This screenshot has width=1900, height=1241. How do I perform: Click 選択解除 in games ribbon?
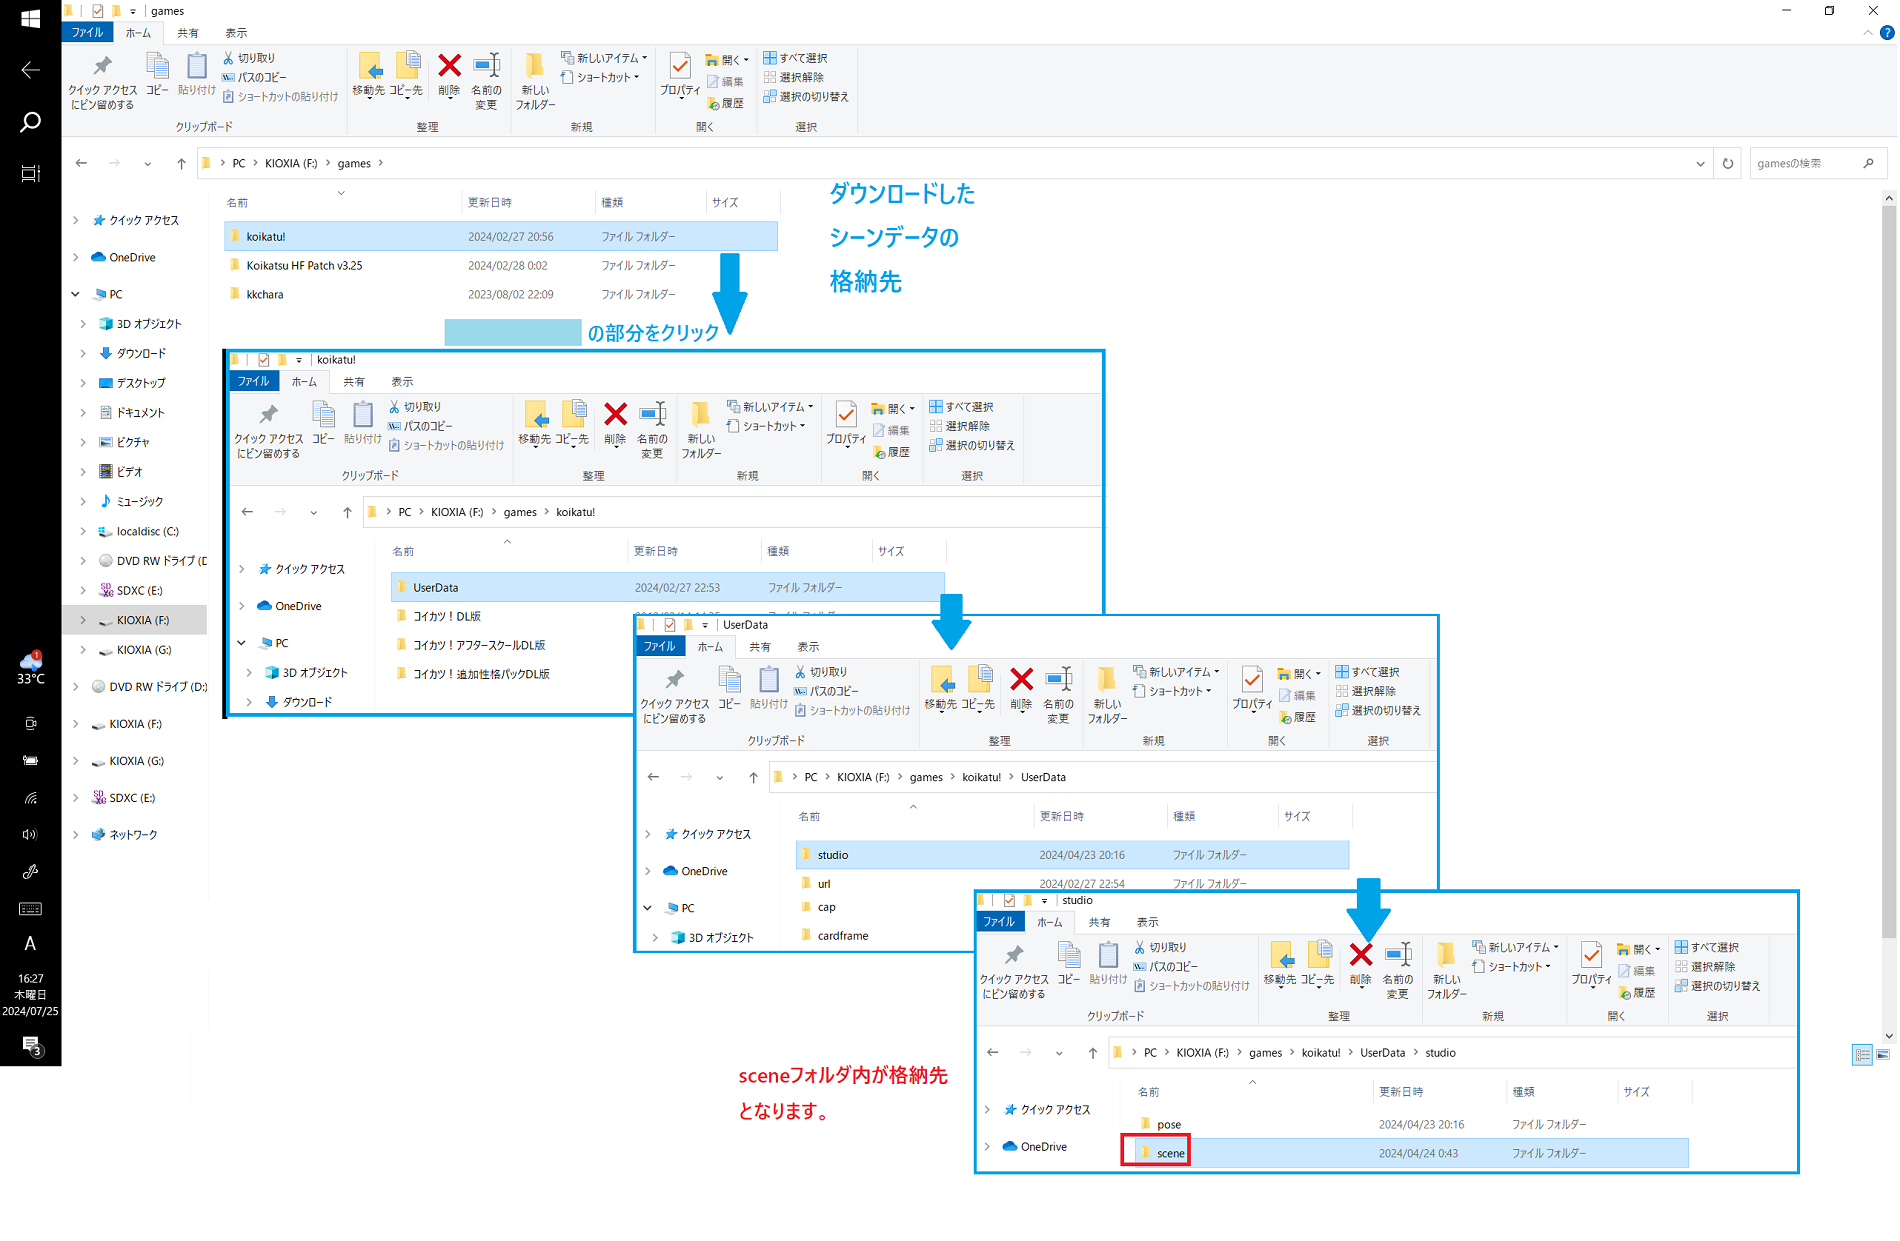click(x=794, y=77)
